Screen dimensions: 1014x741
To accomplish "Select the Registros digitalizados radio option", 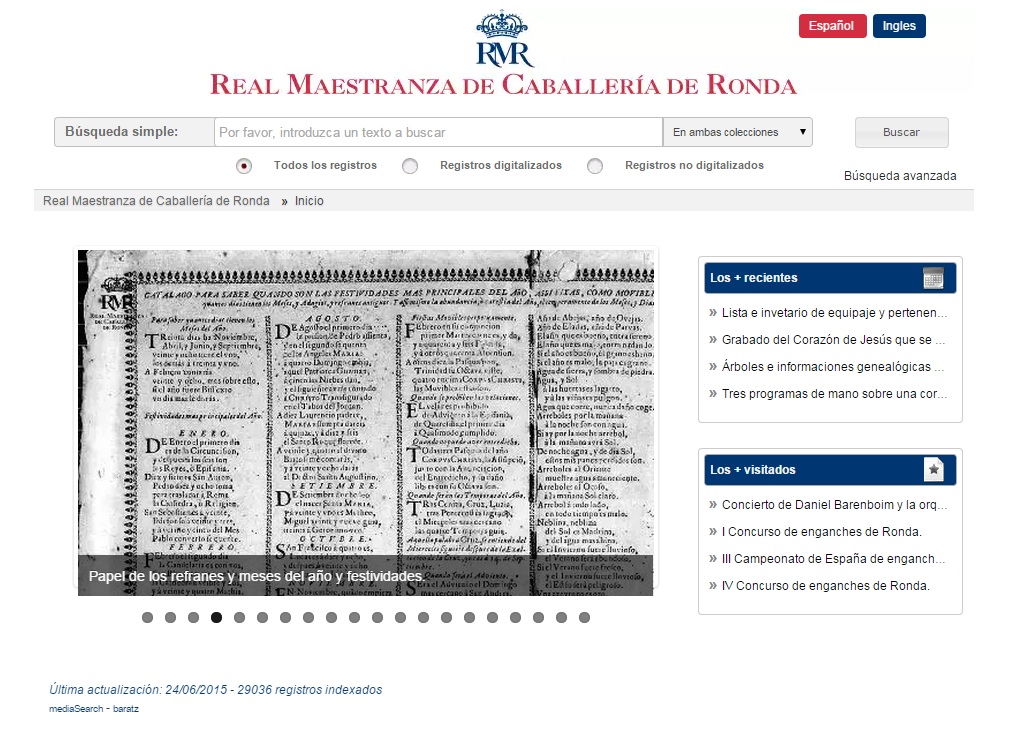I will pyautogui.click(x=409, y=166).
